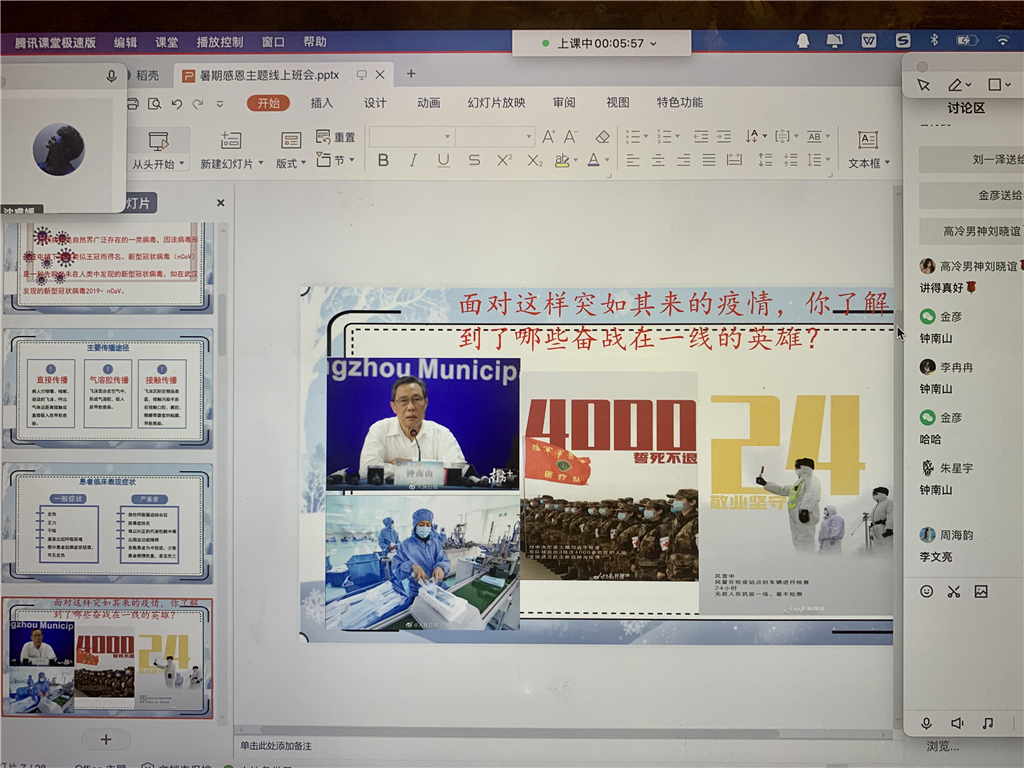Open the emoji picker in discussion panel
1024x768 pixels.
926,591
